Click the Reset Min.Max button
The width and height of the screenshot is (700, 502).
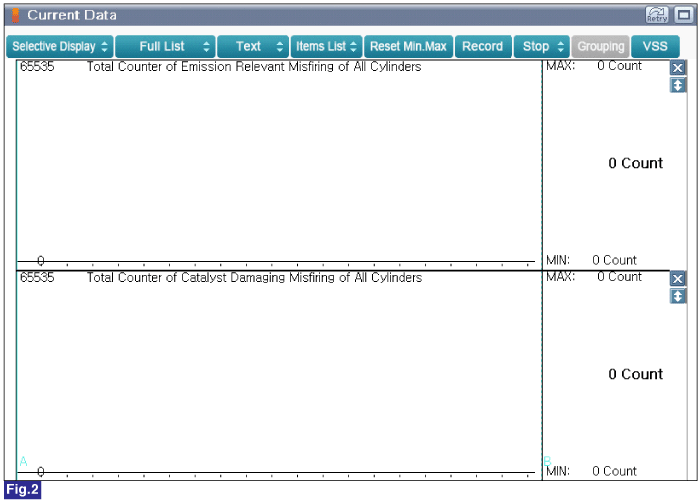click(408, 46)
